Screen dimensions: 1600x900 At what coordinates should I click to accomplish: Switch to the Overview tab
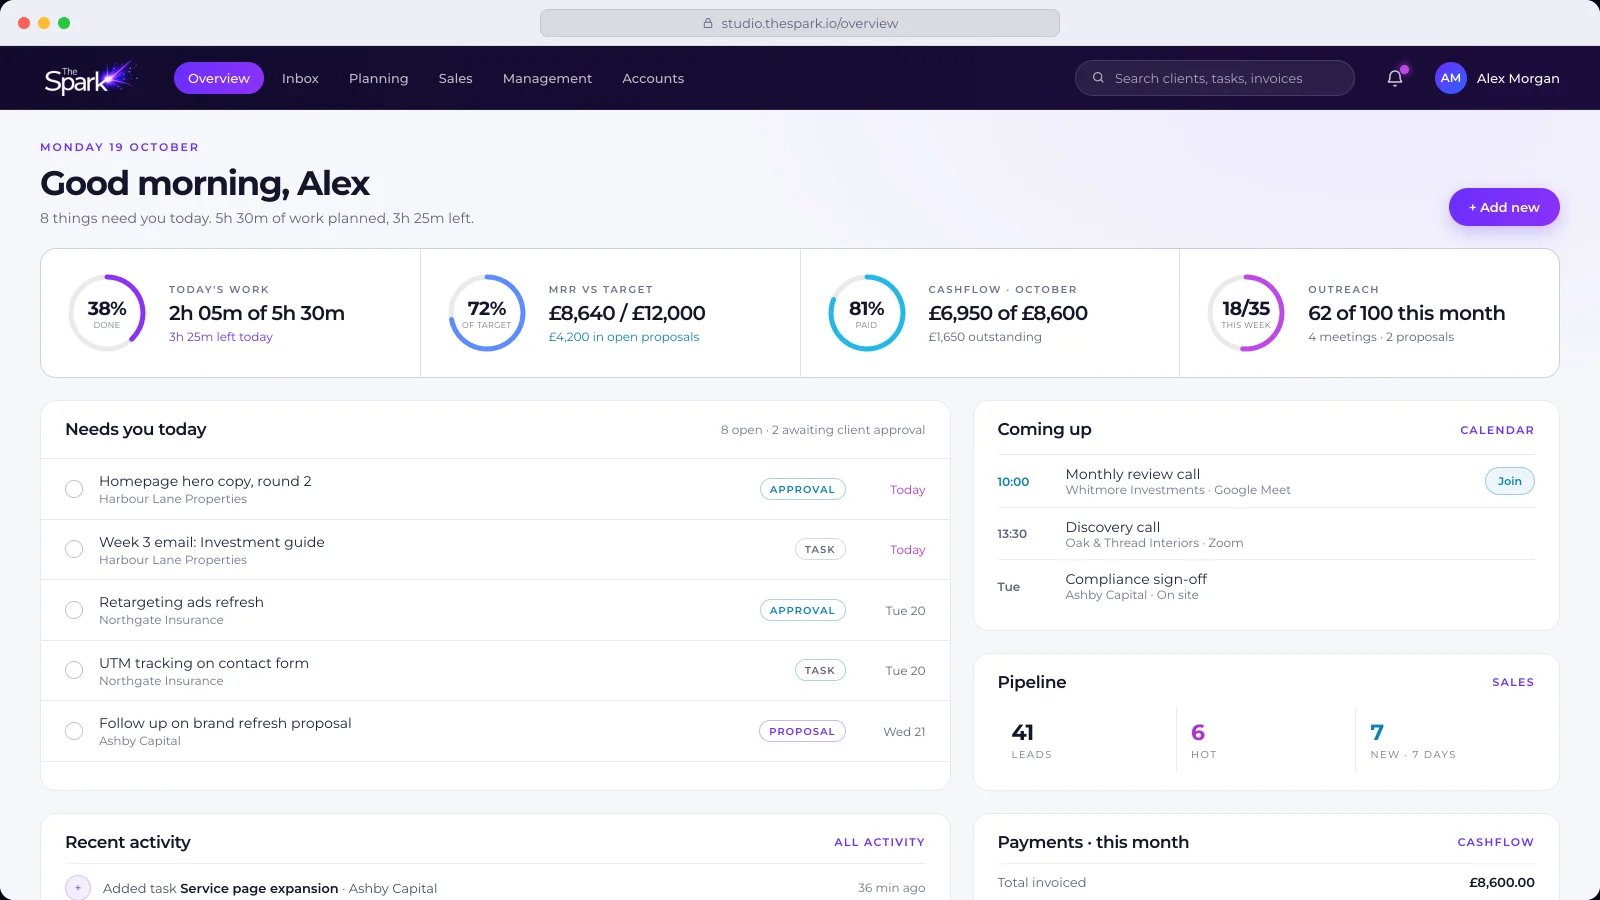point(219,78)
